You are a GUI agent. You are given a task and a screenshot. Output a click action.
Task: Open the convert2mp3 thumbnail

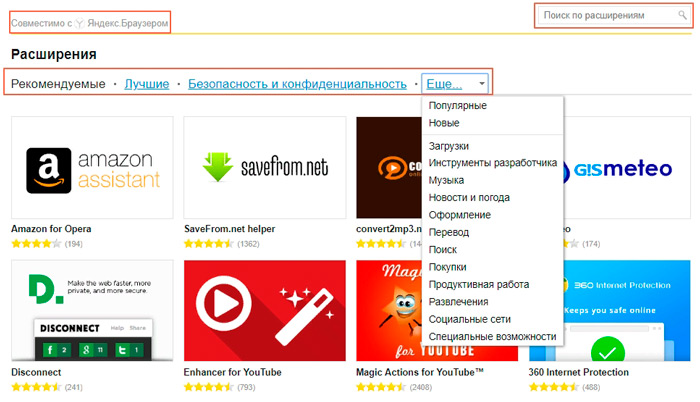389,168
